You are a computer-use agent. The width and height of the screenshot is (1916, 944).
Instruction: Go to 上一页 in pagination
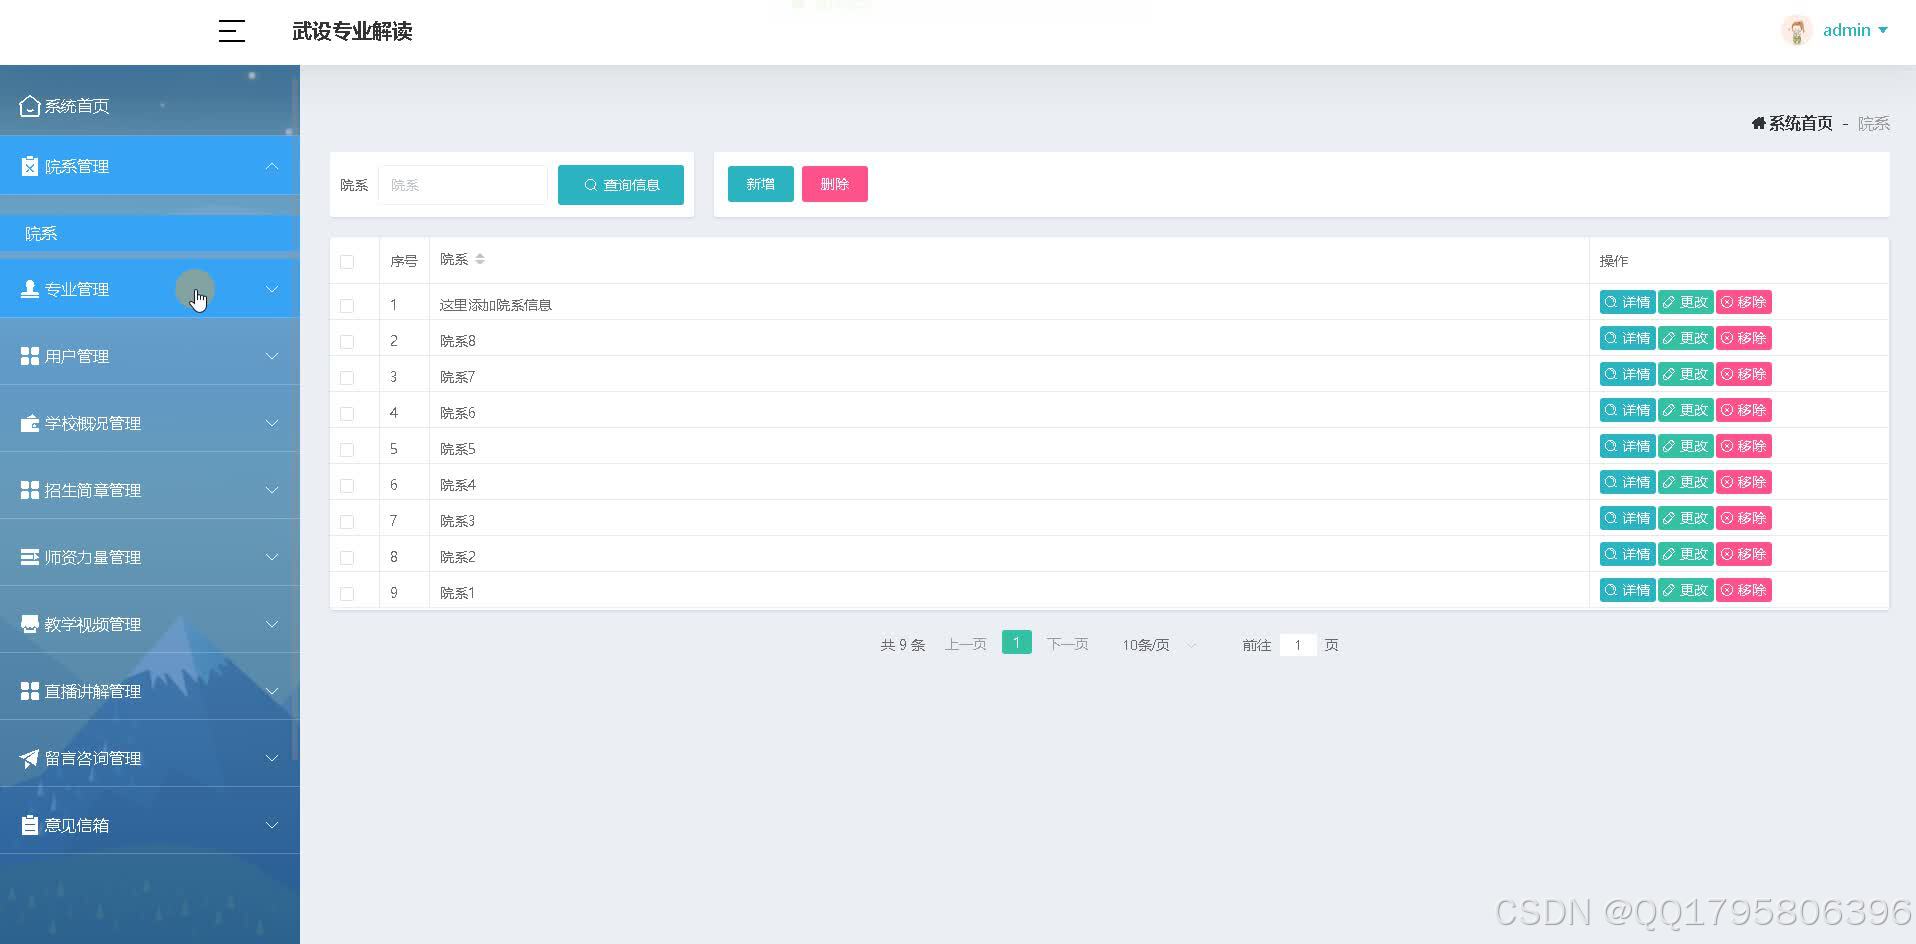pyautogui.click(x=965, y=645)
